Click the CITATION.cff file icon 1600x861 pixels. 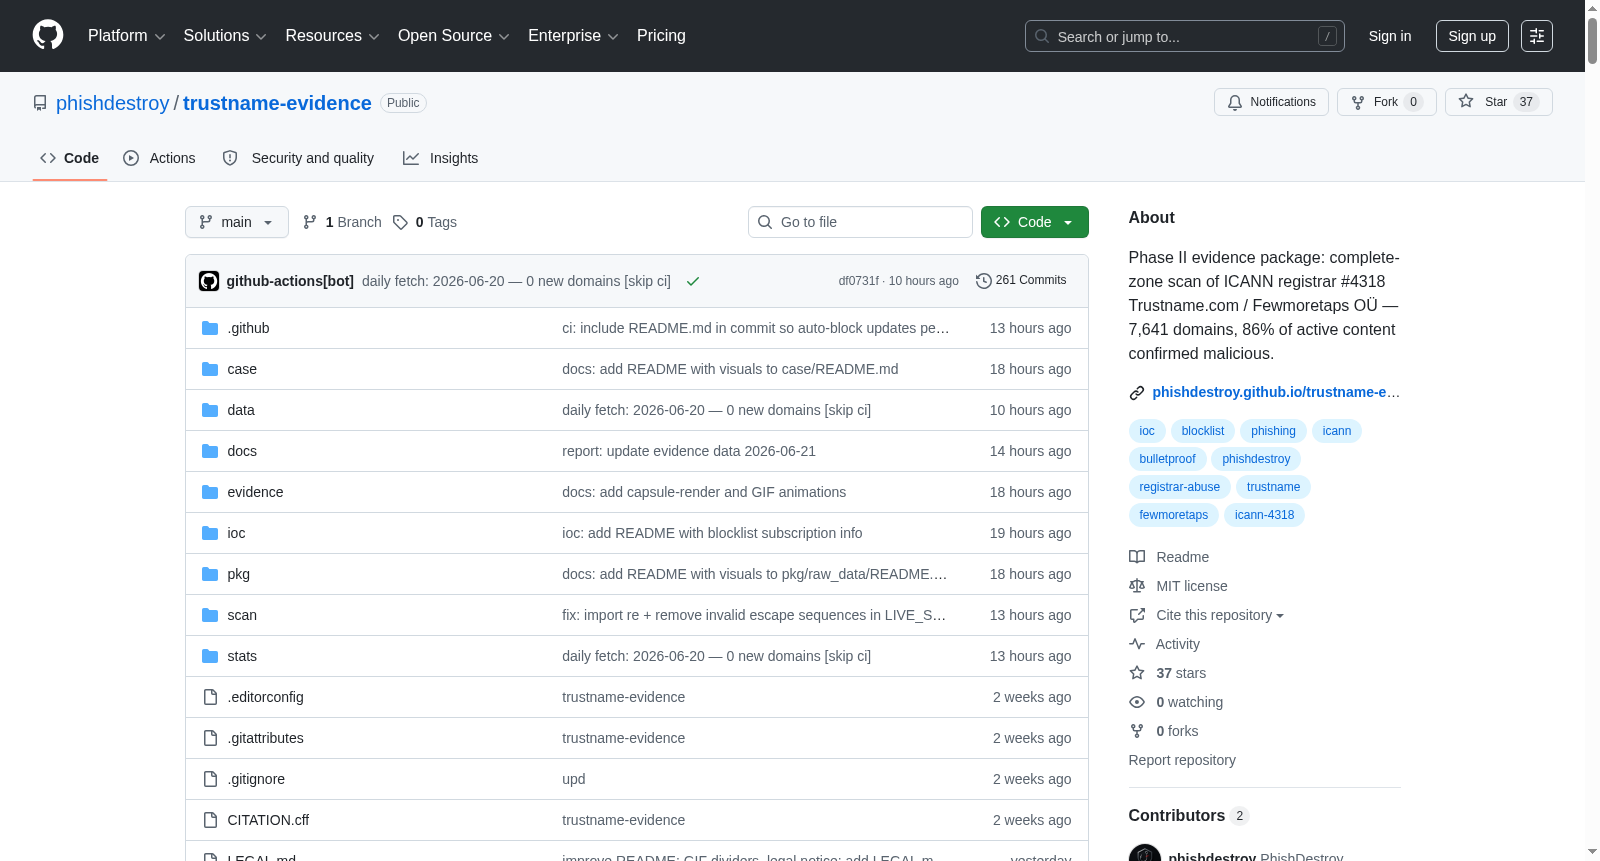(210, 820)
